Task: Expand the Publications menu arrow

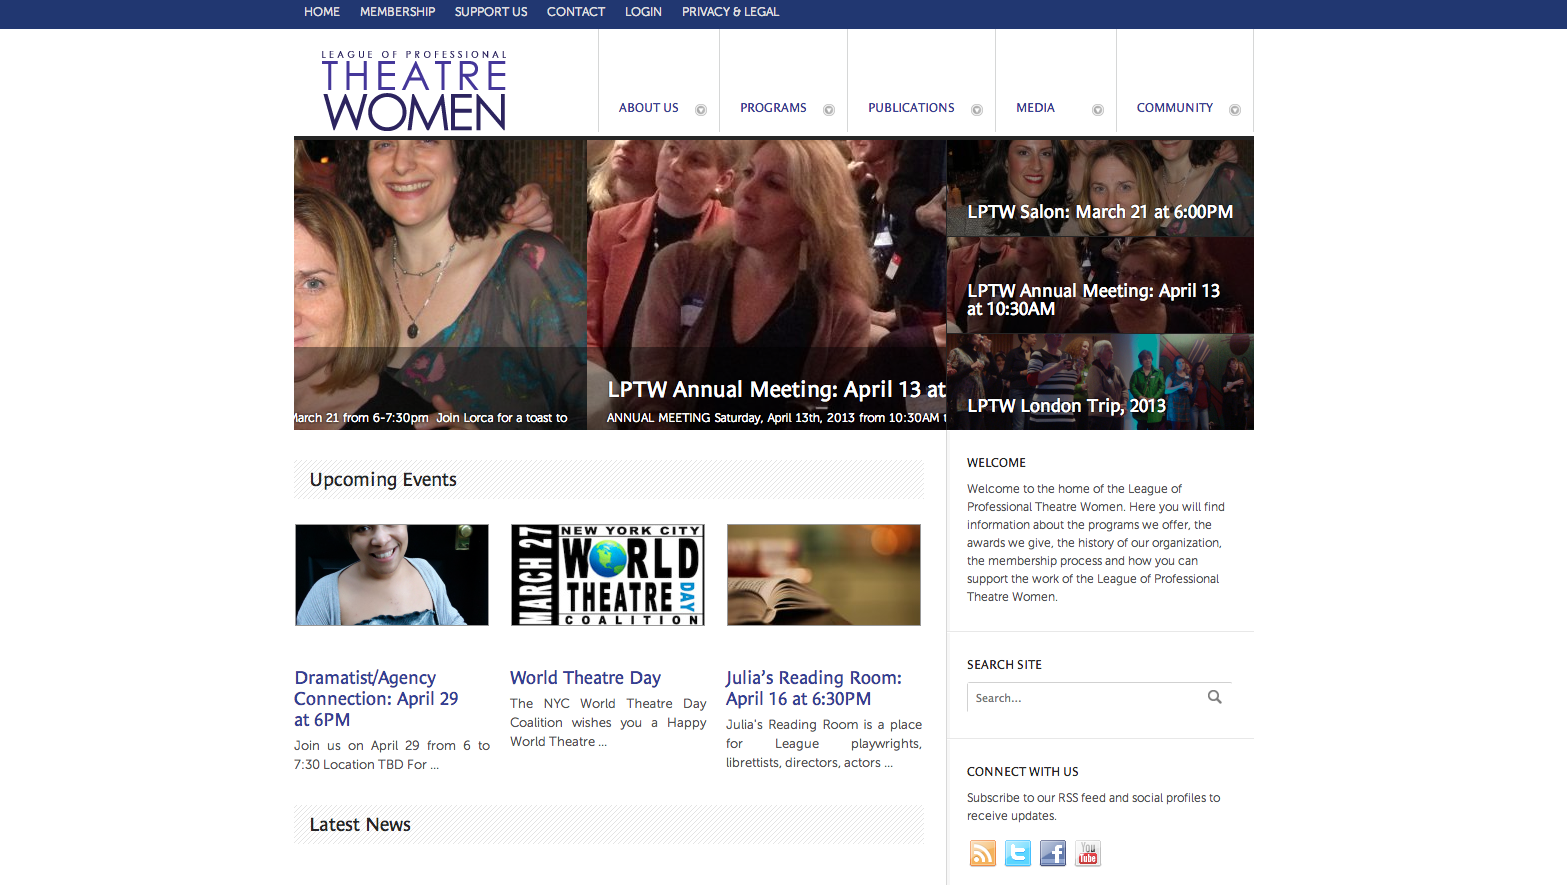Action: coord(977,110)
